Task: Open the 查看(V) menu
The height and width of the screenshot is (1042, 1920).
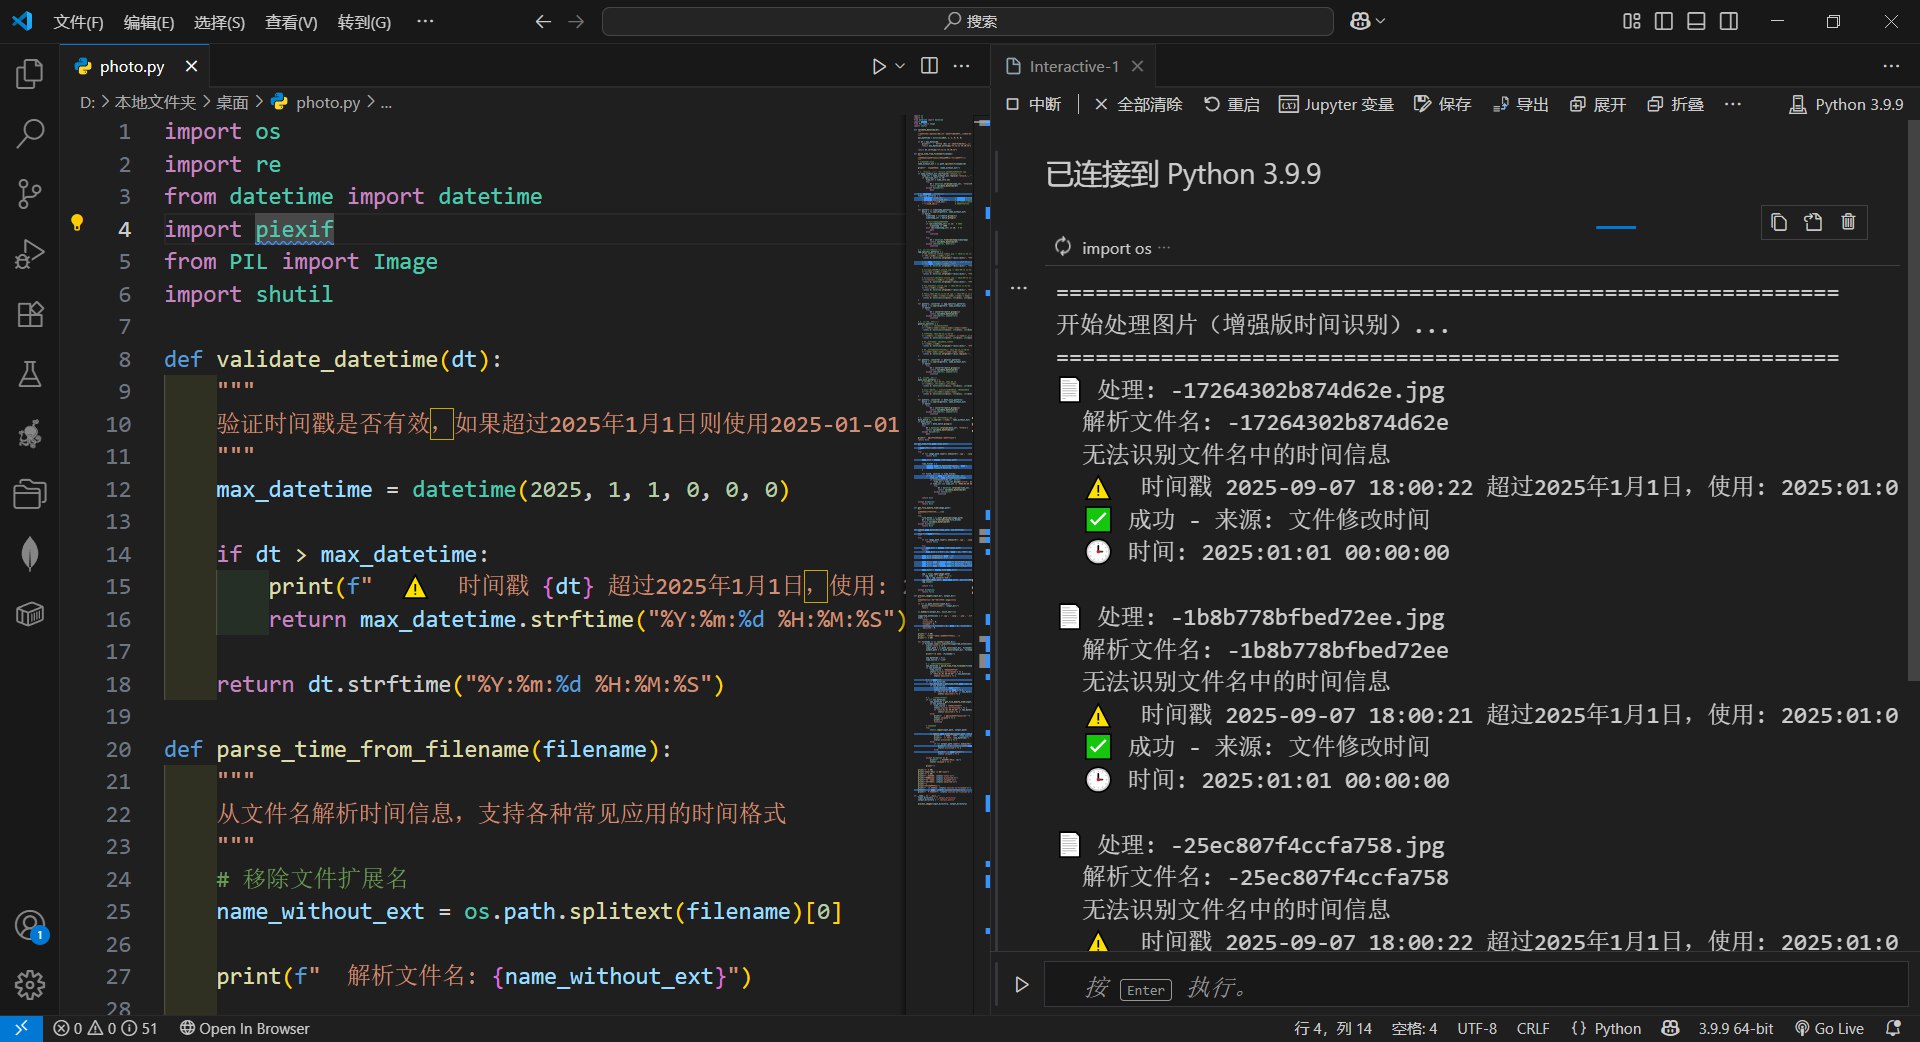Action: [x=291, y=22]
